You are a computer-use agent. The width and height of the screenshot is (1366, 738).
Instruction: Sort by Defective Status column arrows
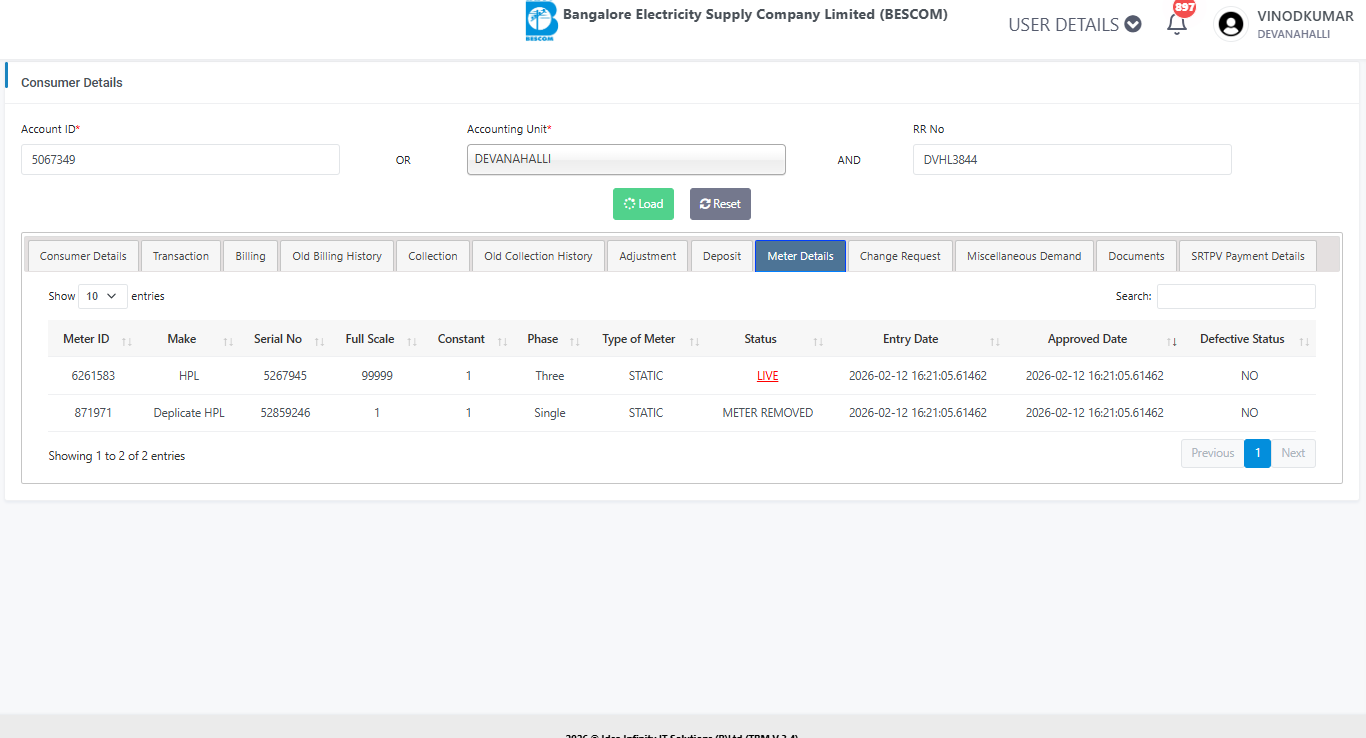1303,341
